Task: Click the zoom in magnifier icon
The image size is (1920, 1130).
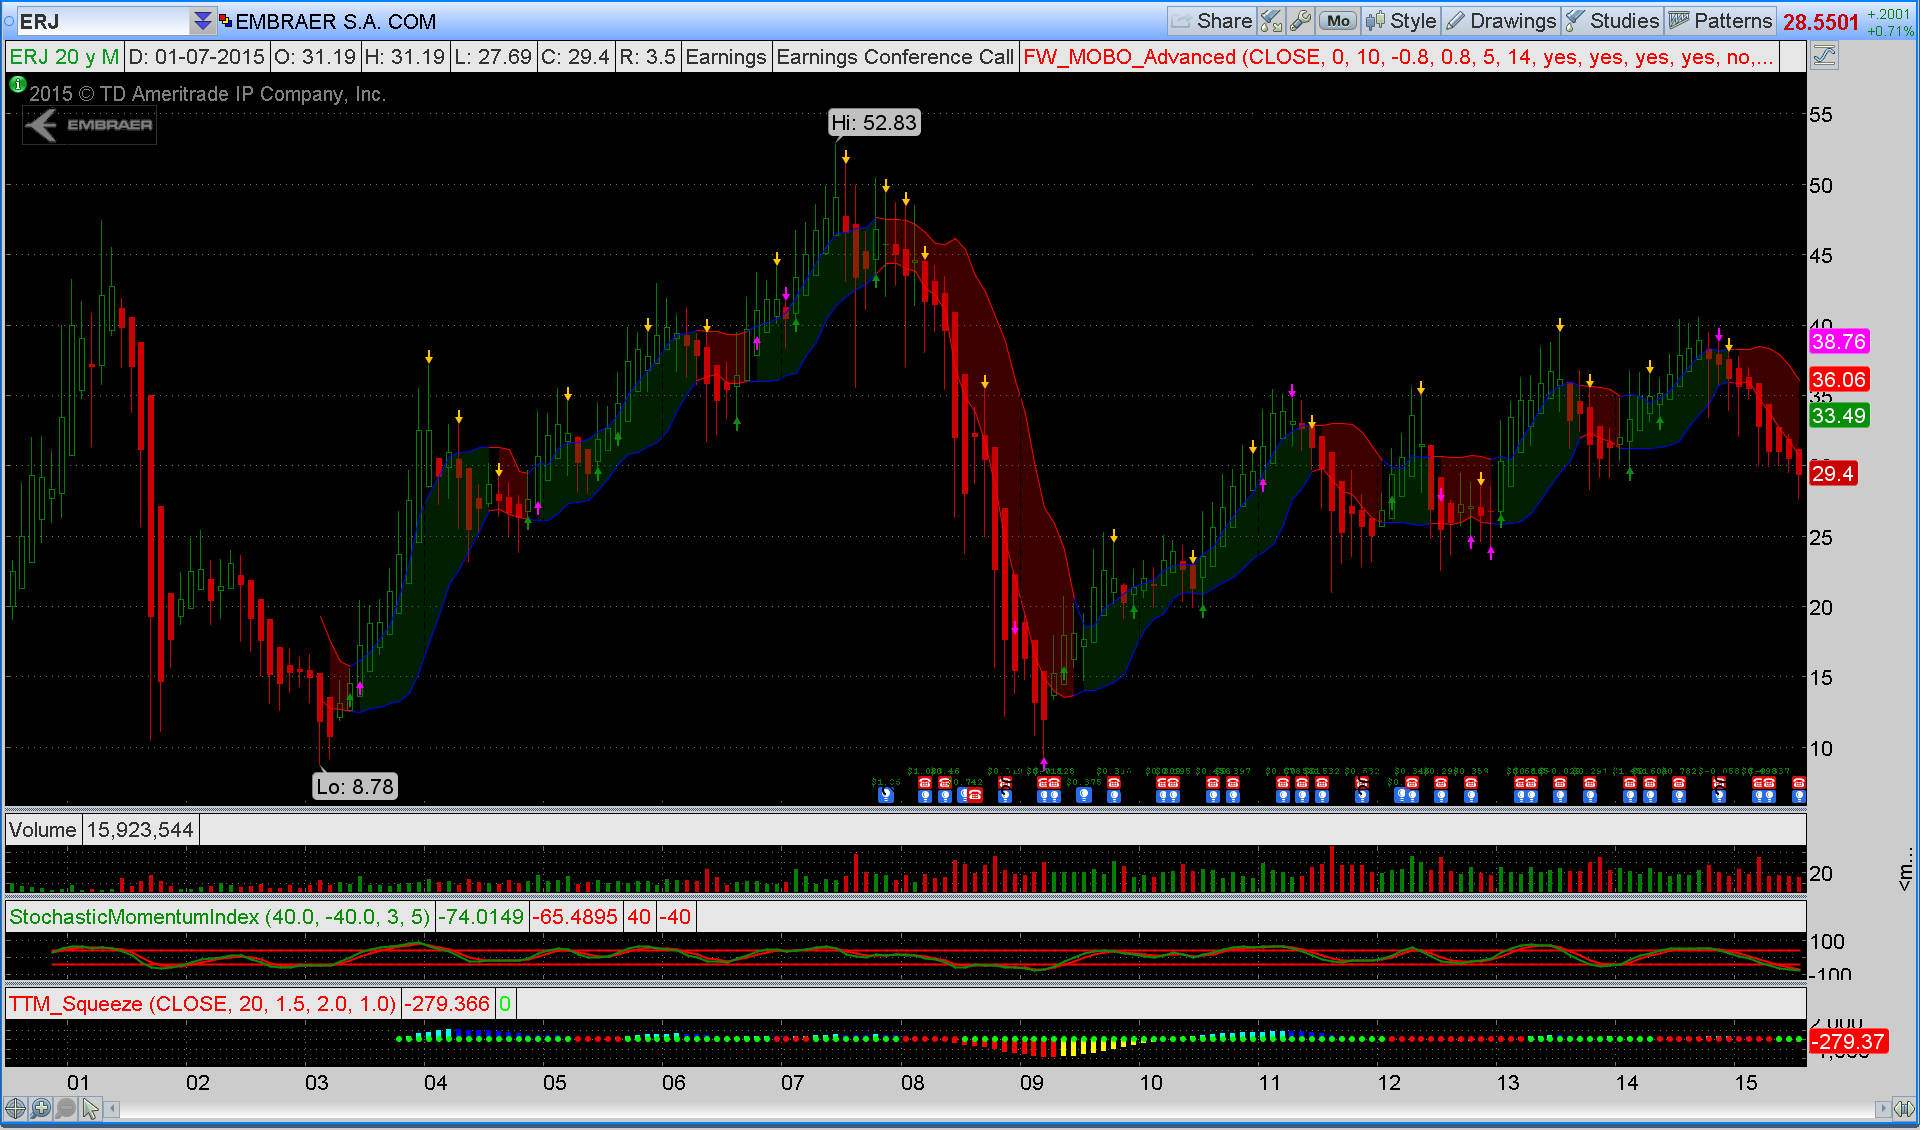Action: (x=40, y=1108)
